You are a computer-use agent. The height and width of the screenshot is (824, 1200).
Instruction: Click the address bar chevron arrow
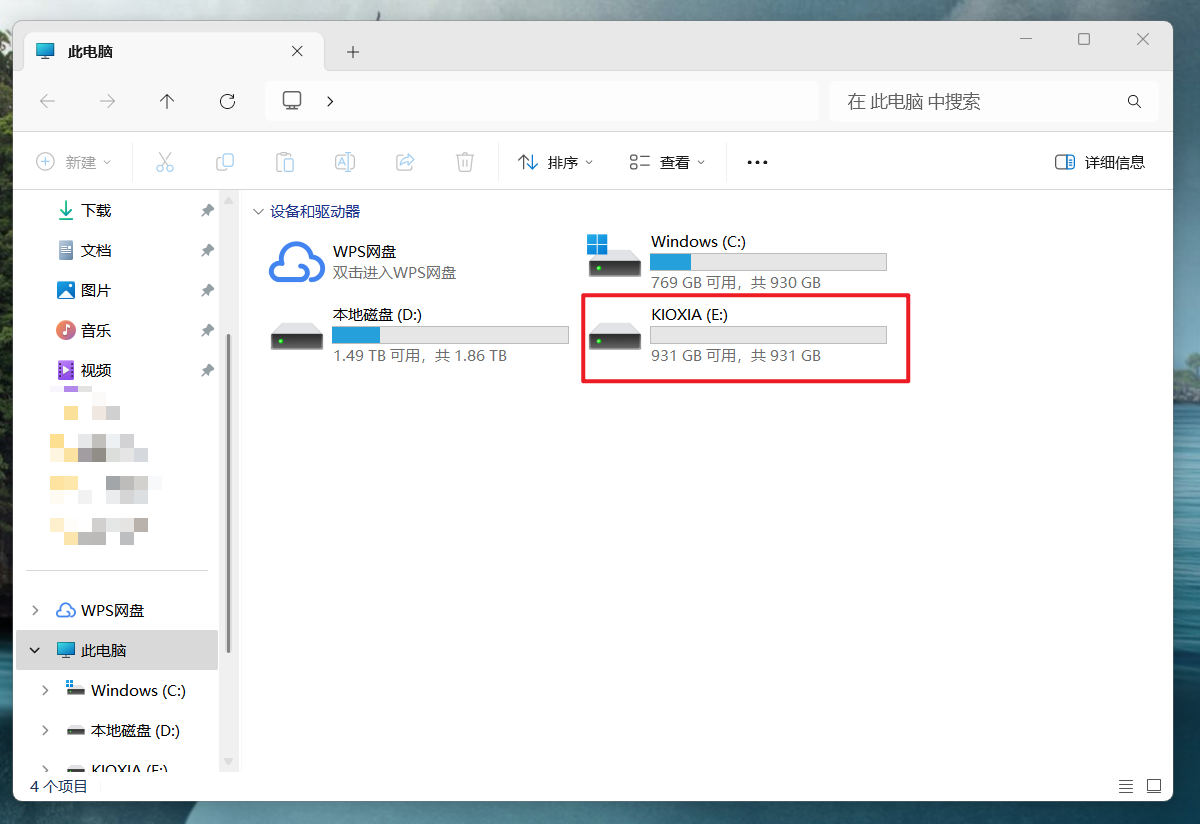(331, 101)
